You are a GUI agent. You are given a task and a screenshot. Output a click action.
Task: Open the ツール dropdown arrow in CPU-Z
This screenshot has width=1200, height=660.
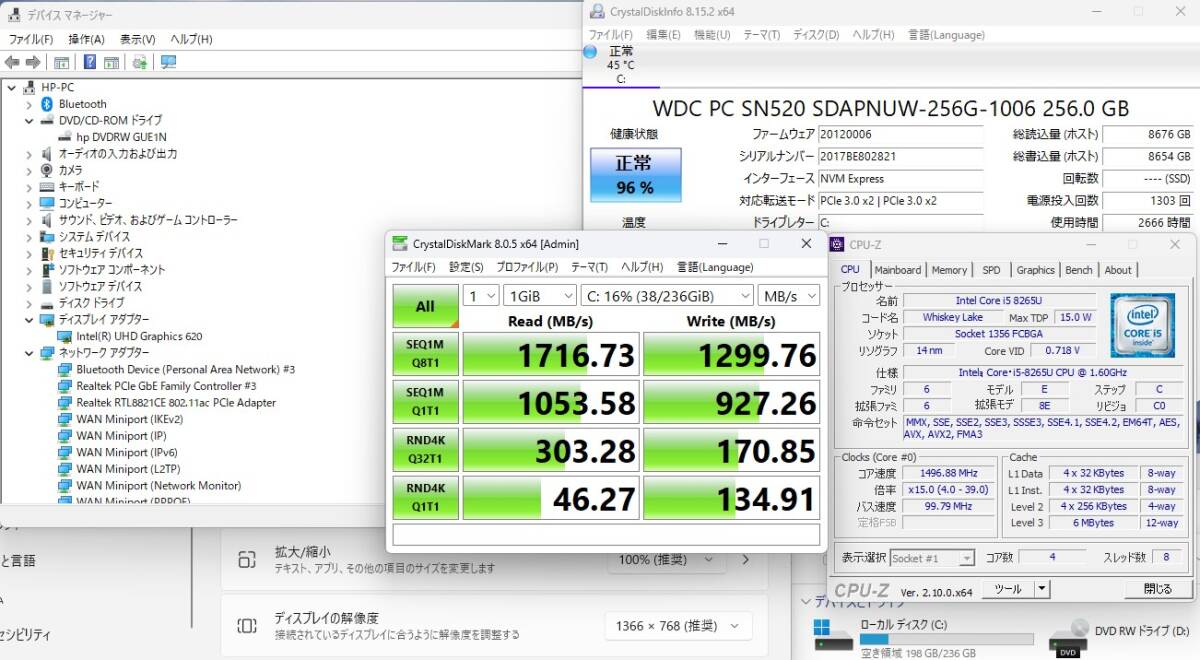coord(1042,589)
